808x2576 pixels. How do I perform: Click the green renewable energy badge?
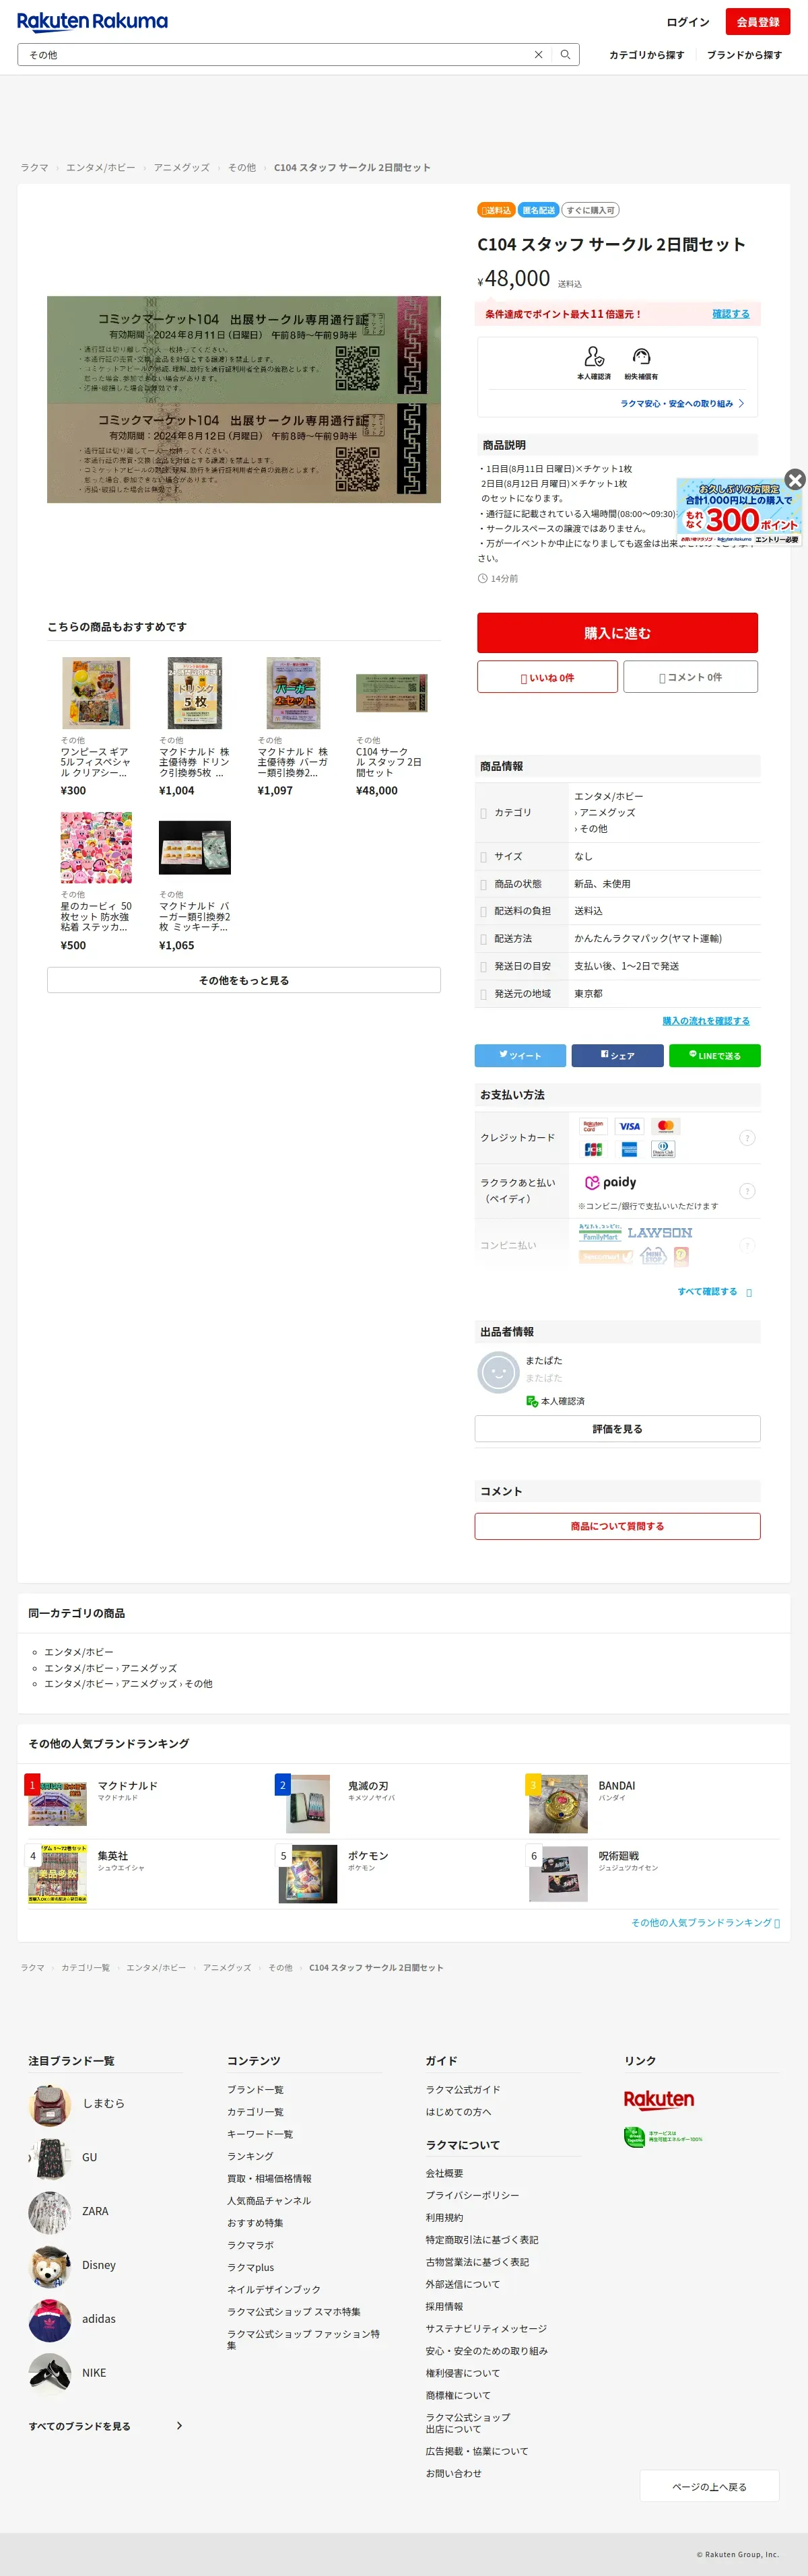[663, 2137]
